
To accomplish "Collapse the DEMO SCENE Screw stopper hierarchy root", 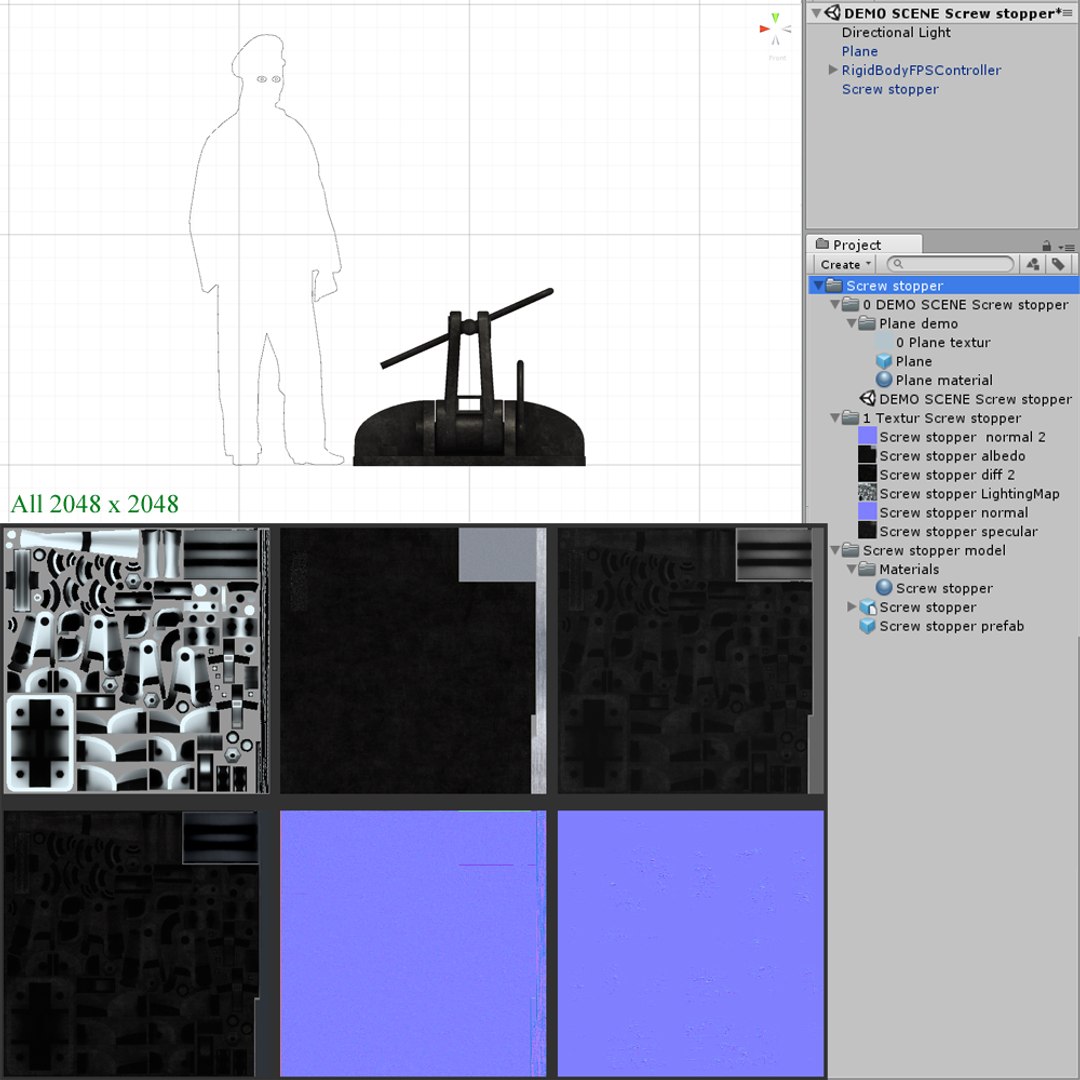I will [x=816, y=13].
